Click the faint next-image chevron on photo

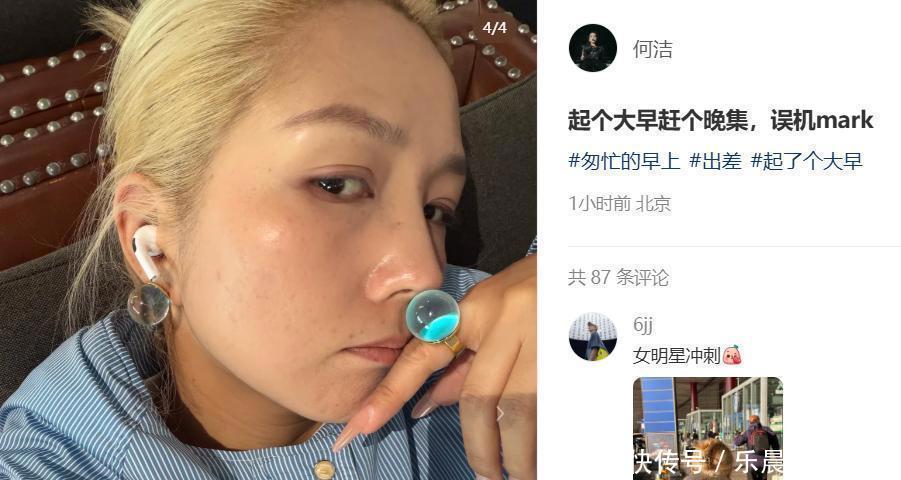[x=500, y=412]
